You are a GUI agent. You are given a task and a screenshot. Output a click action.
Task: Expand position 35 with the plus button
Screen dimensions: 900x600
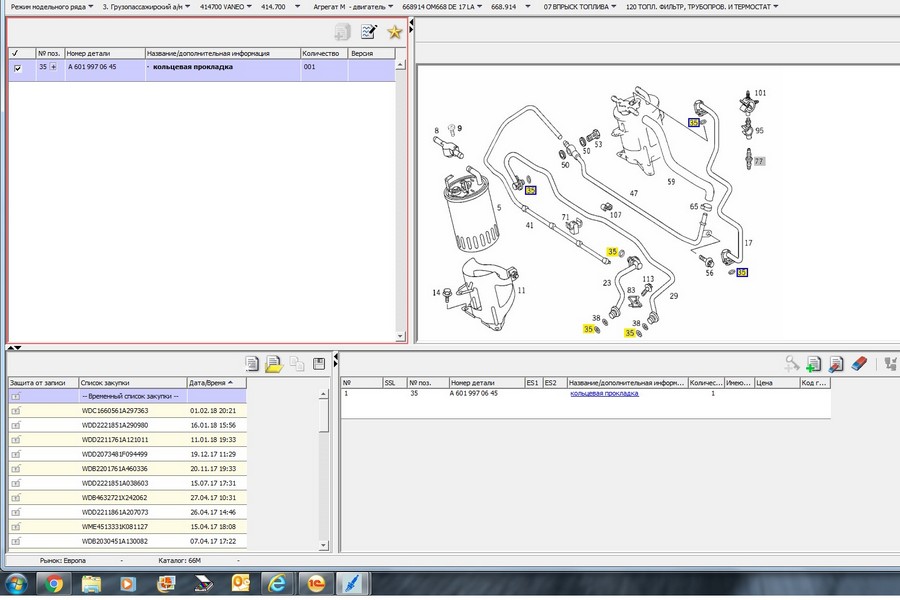54,67
